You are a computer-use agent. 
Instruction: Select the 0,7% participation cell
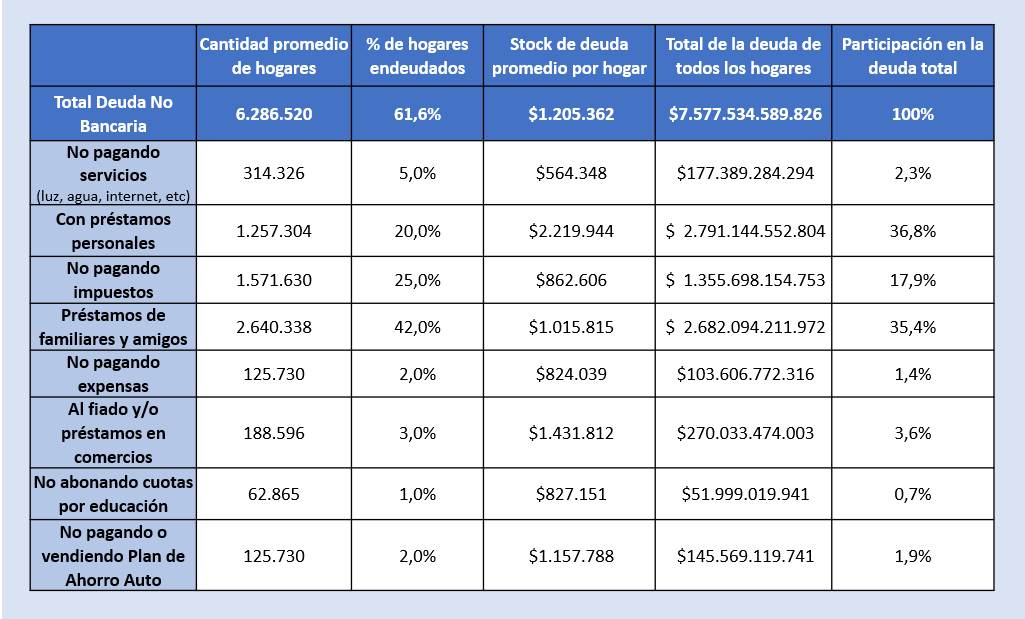click(x=913, y=494)
